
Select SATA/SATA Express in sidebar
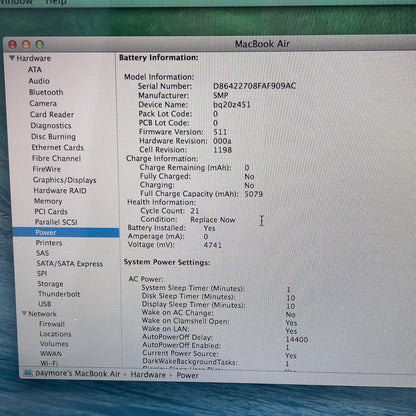pos(70,263)
